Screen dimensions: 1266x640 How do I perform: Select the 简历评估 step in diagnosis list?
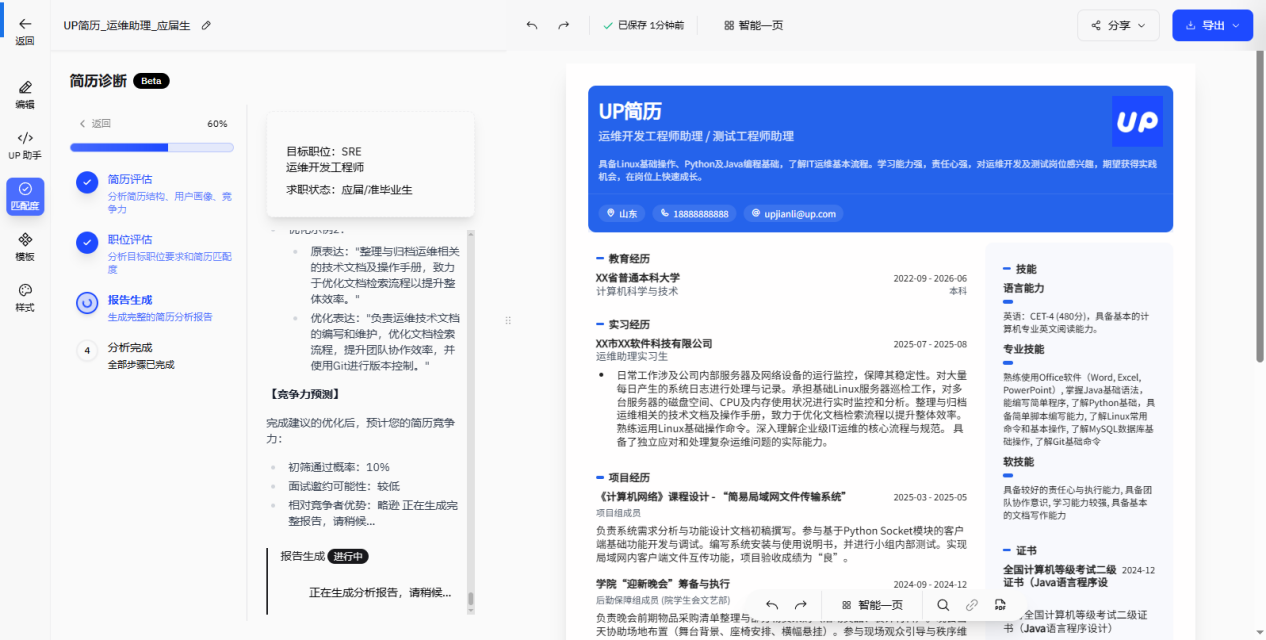[x=130, y=180]
